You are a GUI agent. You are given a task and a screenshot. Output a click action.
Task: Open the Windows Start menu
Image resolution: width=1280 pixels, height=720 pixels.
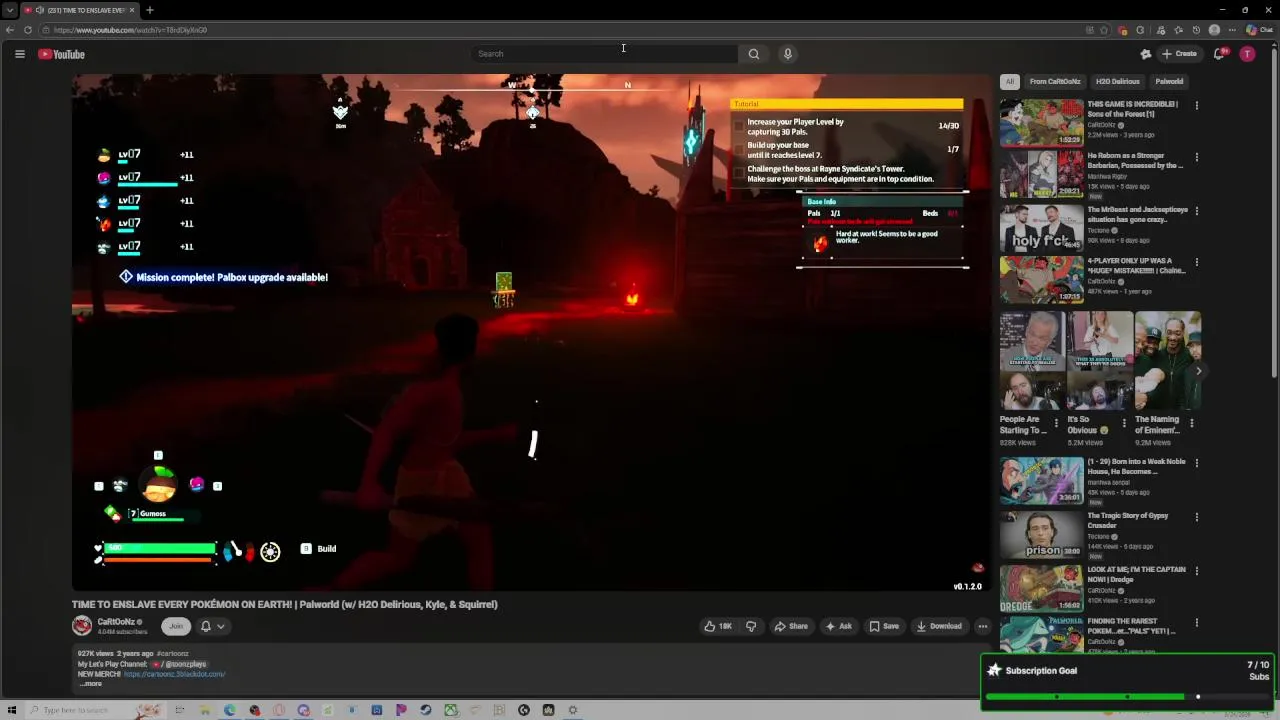coord(12,710)
